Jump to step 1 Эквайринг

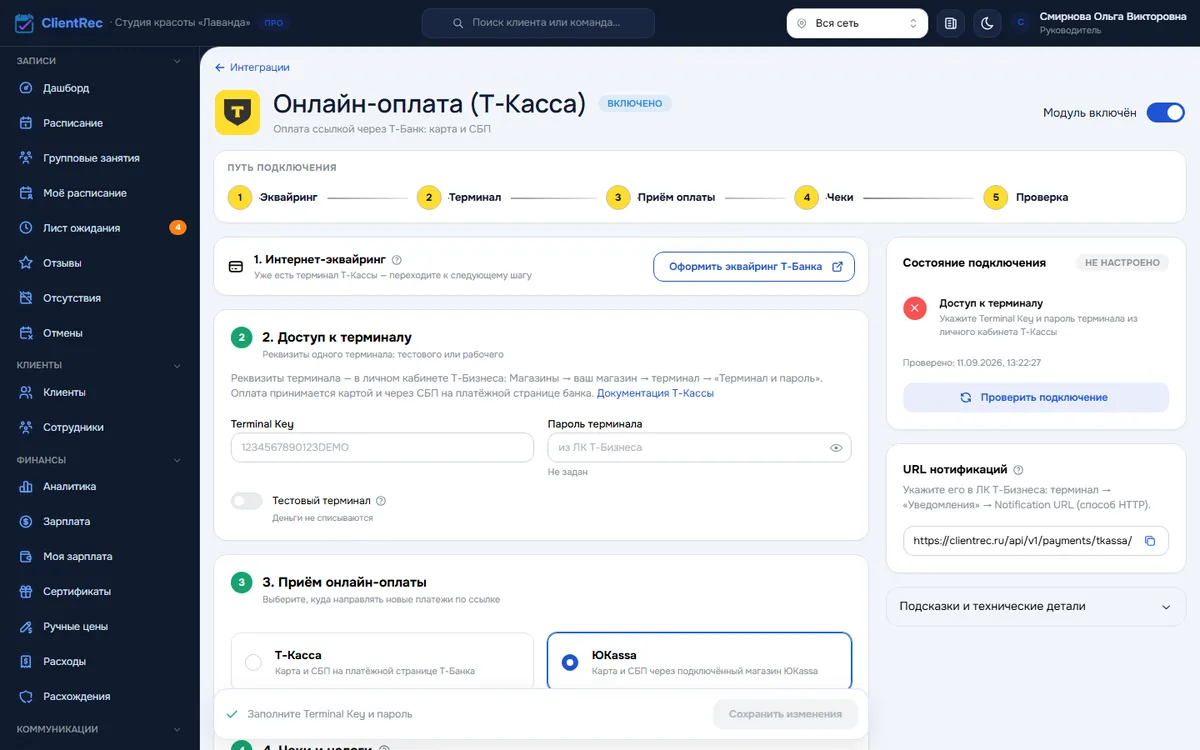pos(273,198)
